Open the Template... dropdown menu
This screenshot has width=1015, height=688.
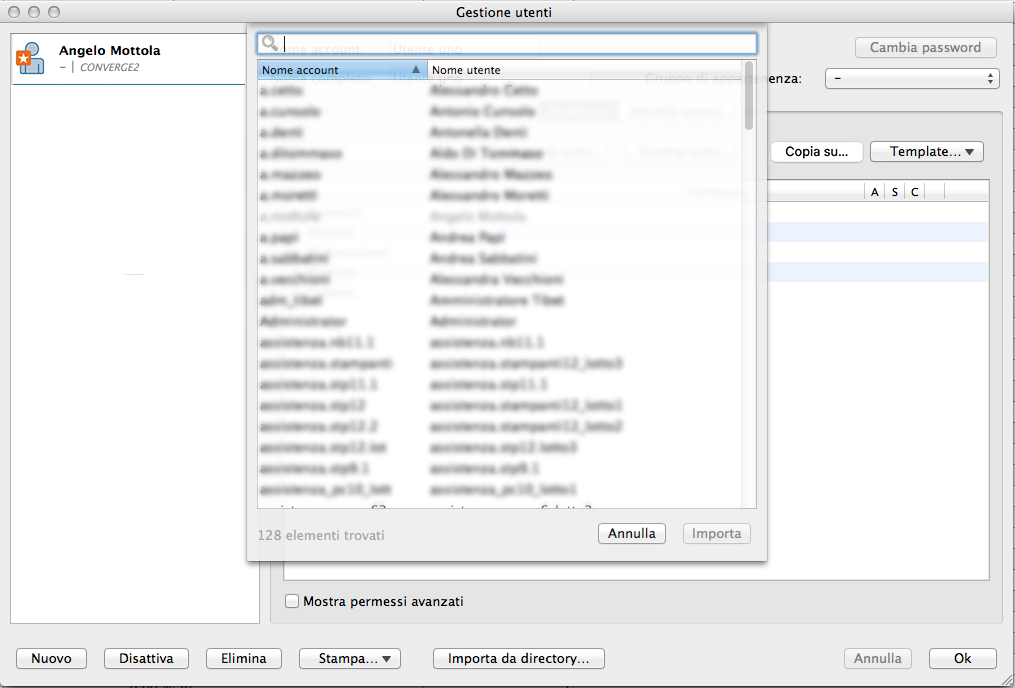click(926, 152)
